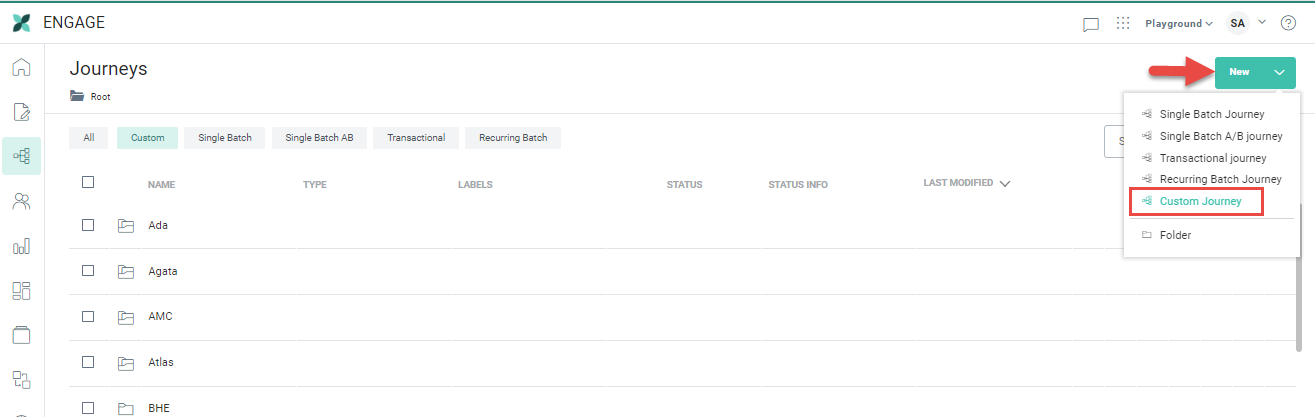This screenshot has height=417, width=1315.
Task: Open the AMC folder
Action: (x=160, y=316)
